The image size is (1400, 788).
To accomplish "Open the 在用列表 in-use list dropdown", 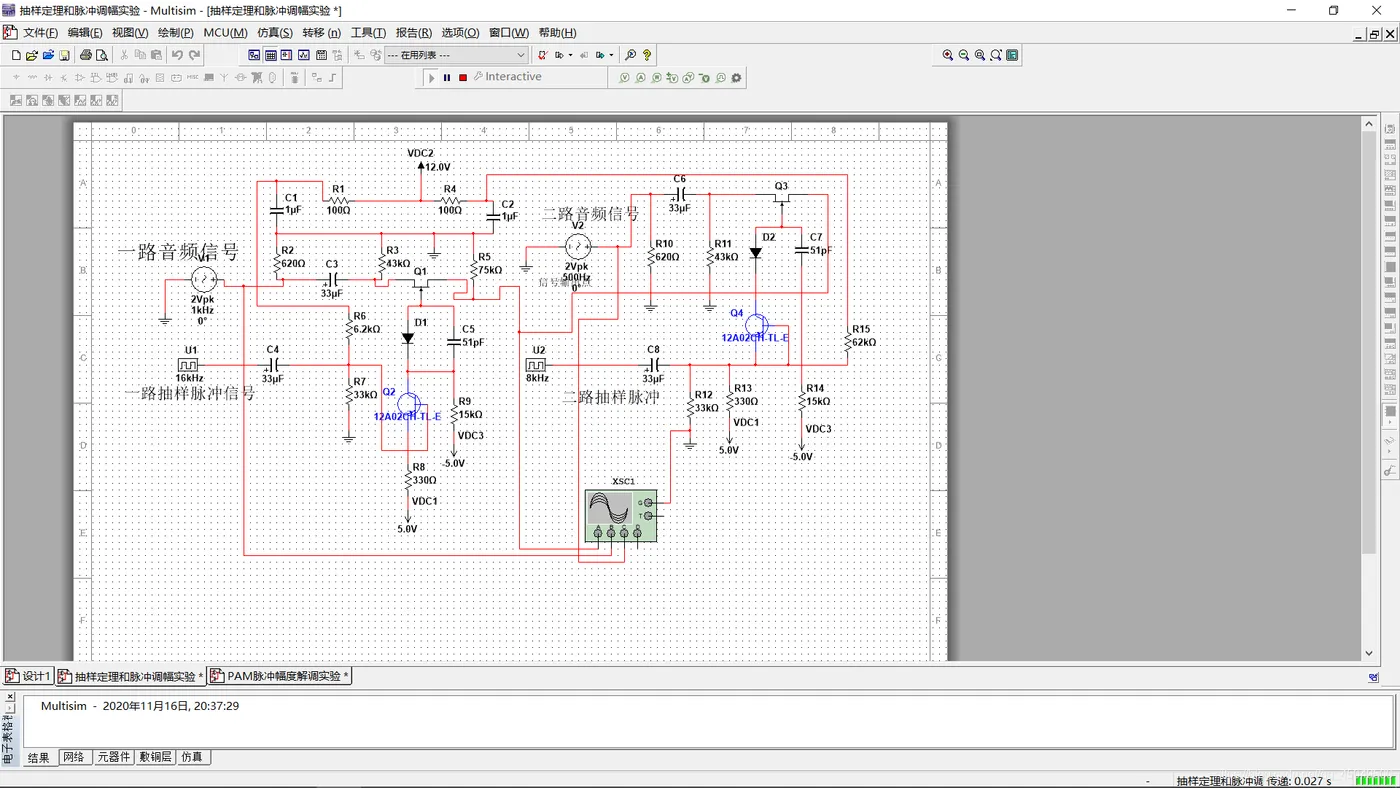I will [x=456, y=55].
